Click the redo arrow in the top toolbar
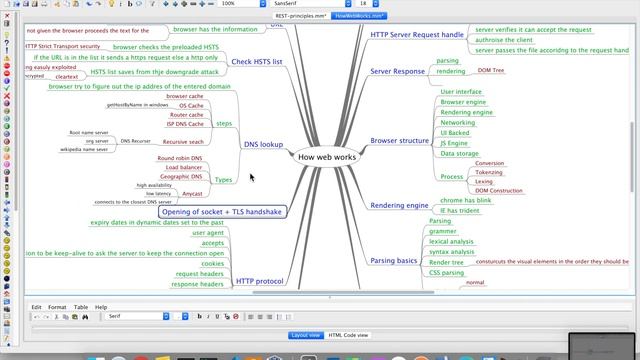The width and height of the screenshot is (640, 360). click(98, 4)
